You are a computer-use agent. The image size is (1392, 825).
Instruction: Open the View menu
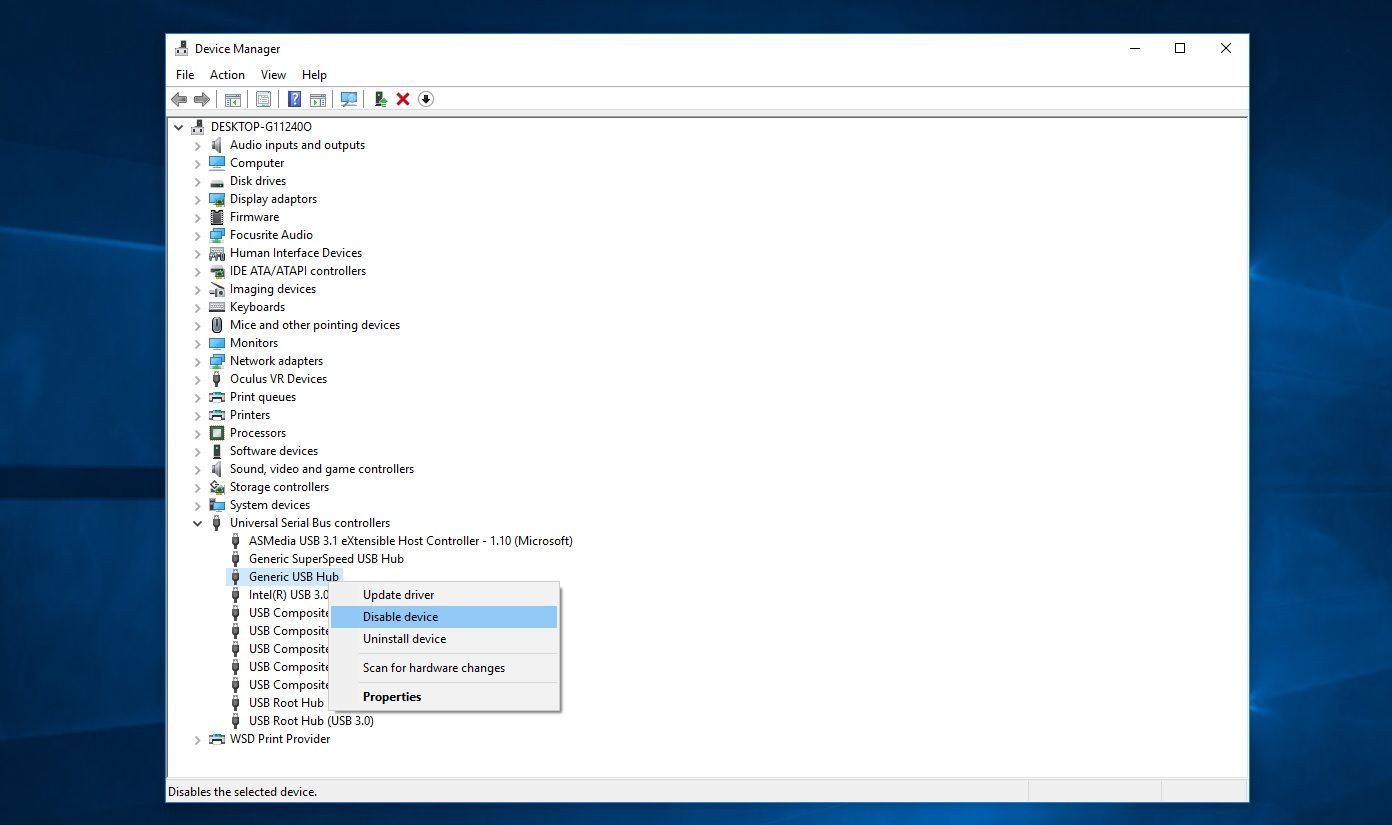click(273, 75)
